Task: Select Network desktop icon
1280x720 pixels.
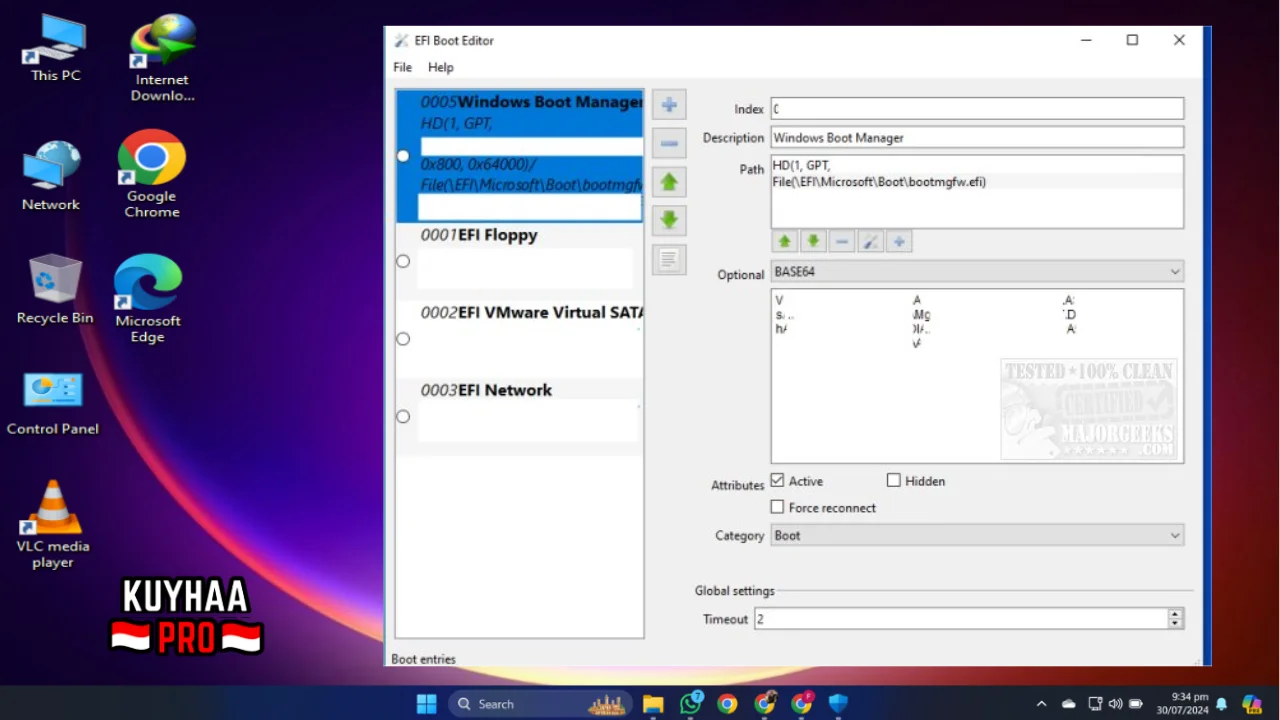Action: point(51,176)
